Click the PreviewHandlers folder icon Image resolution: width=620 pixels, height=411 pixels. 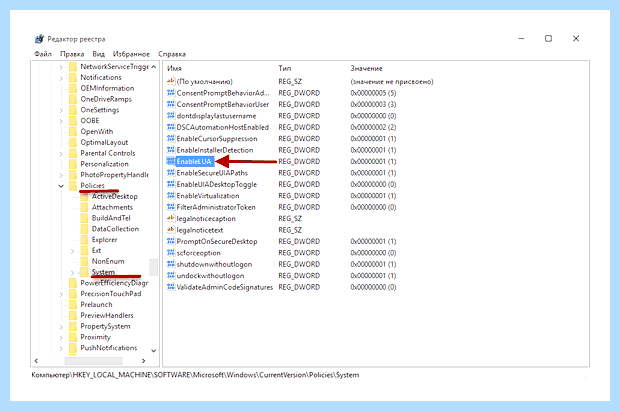point(73,315)
